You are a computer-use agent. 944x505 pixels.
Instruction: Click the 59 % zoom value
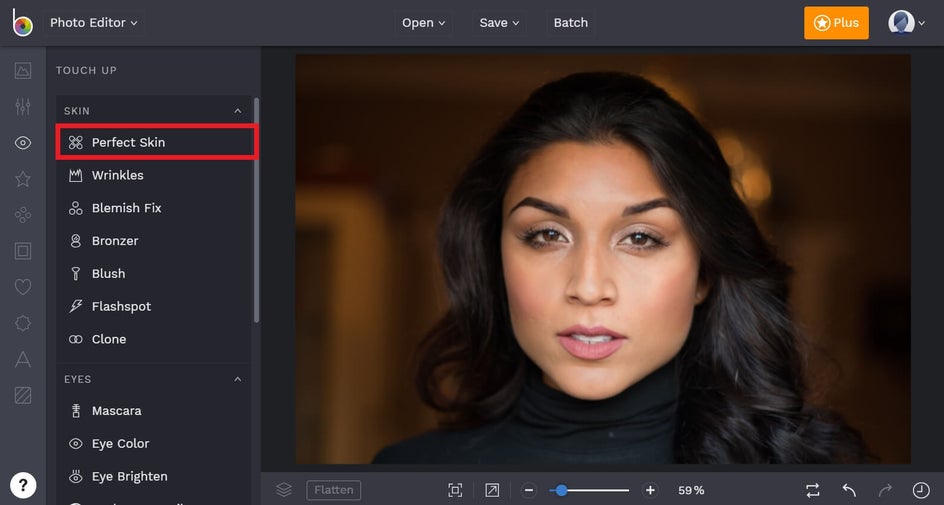point(691,490)
